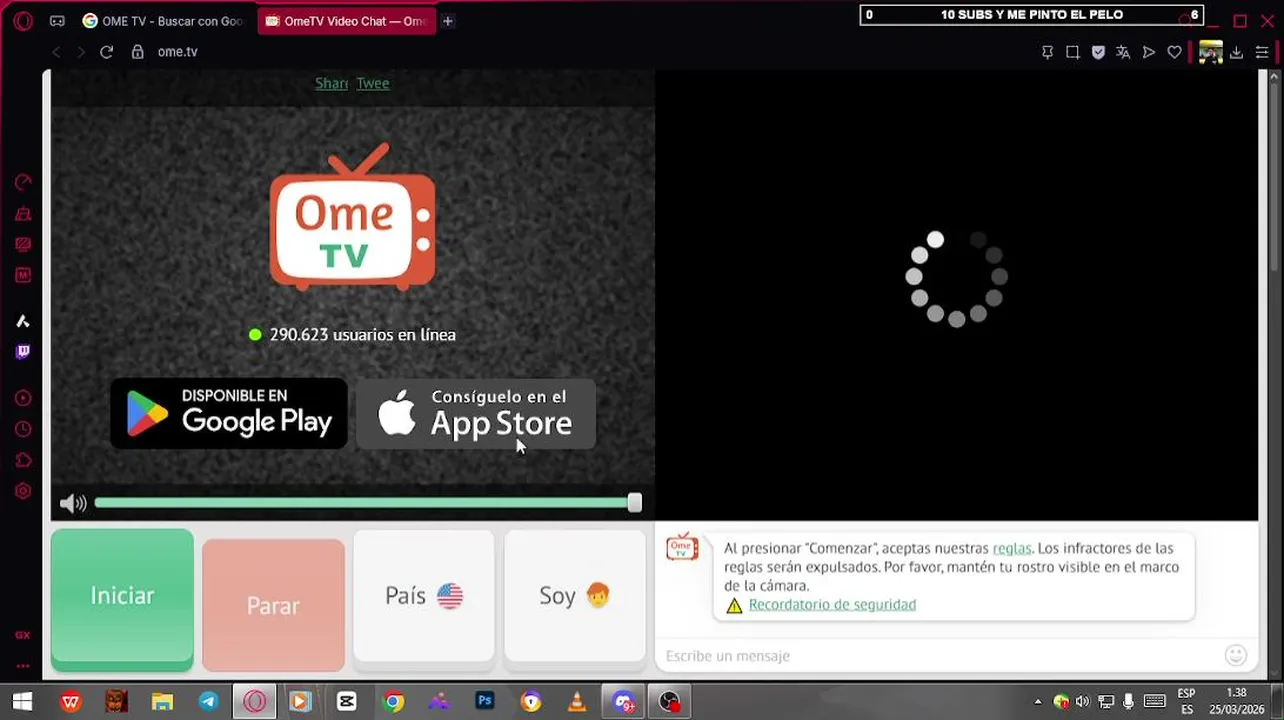Open the translate page icon

tap(1123, 52)
